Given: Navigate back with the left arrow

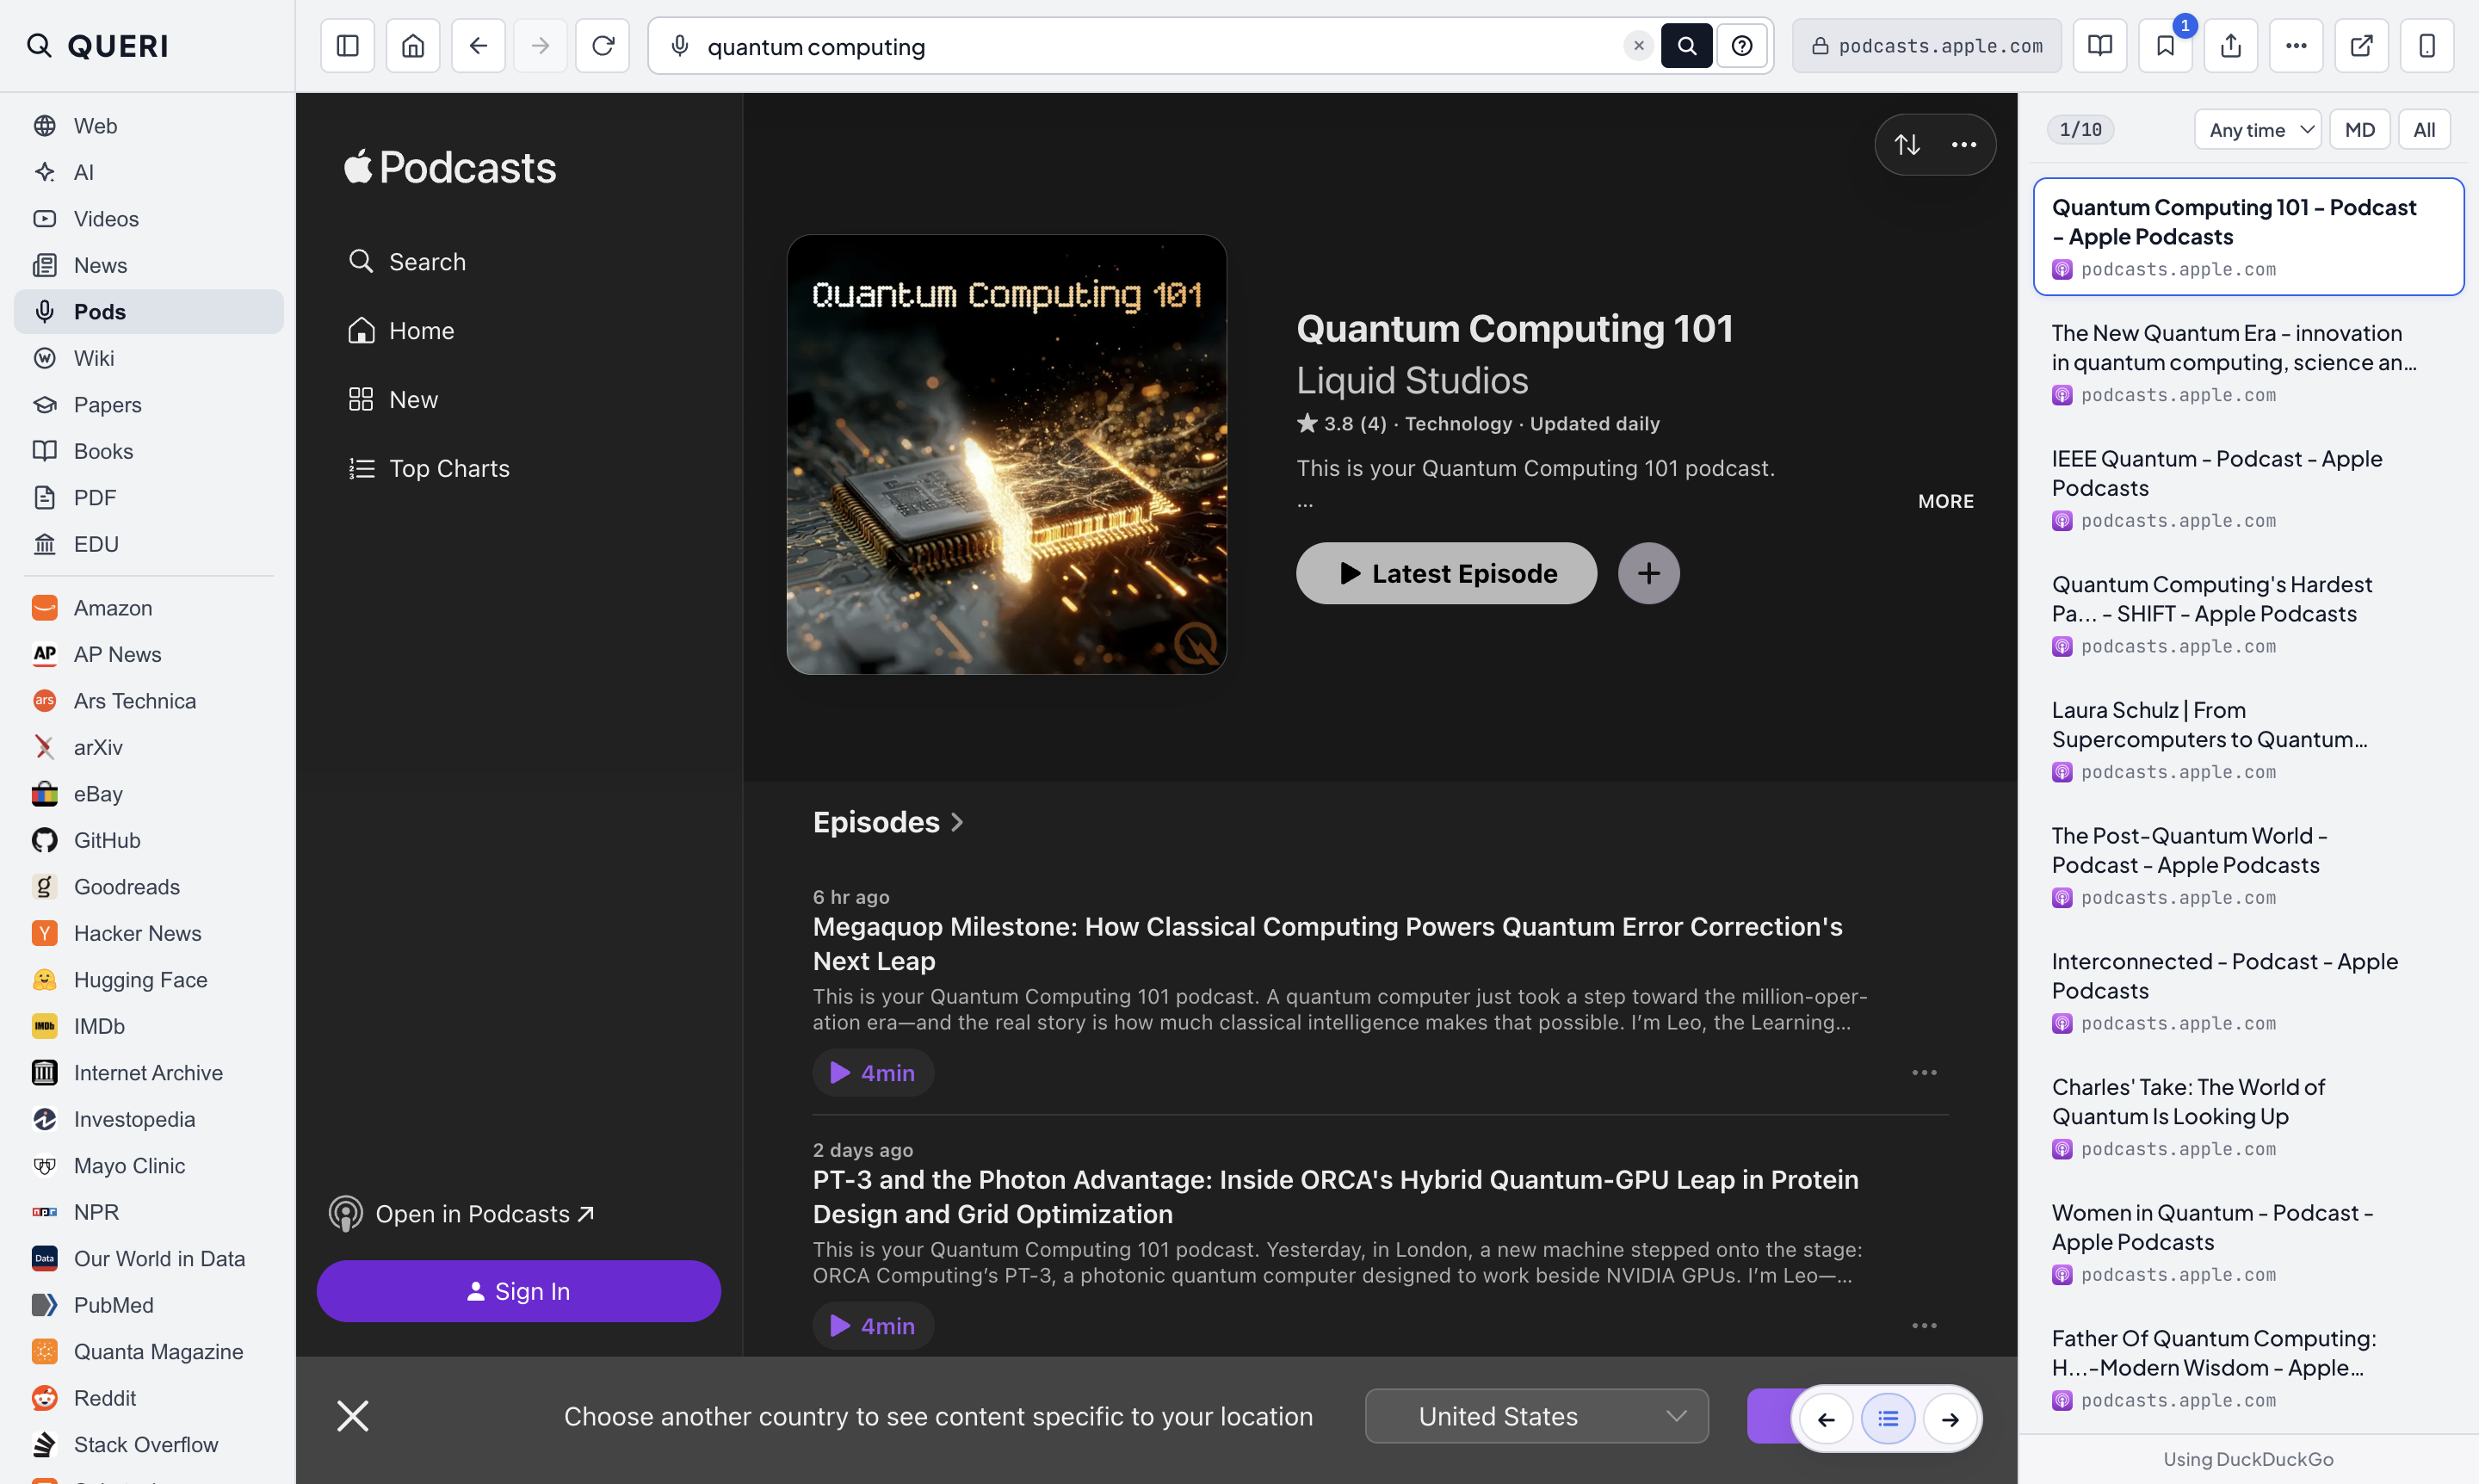Looking at the screenshot, I should tap(478, 46).
